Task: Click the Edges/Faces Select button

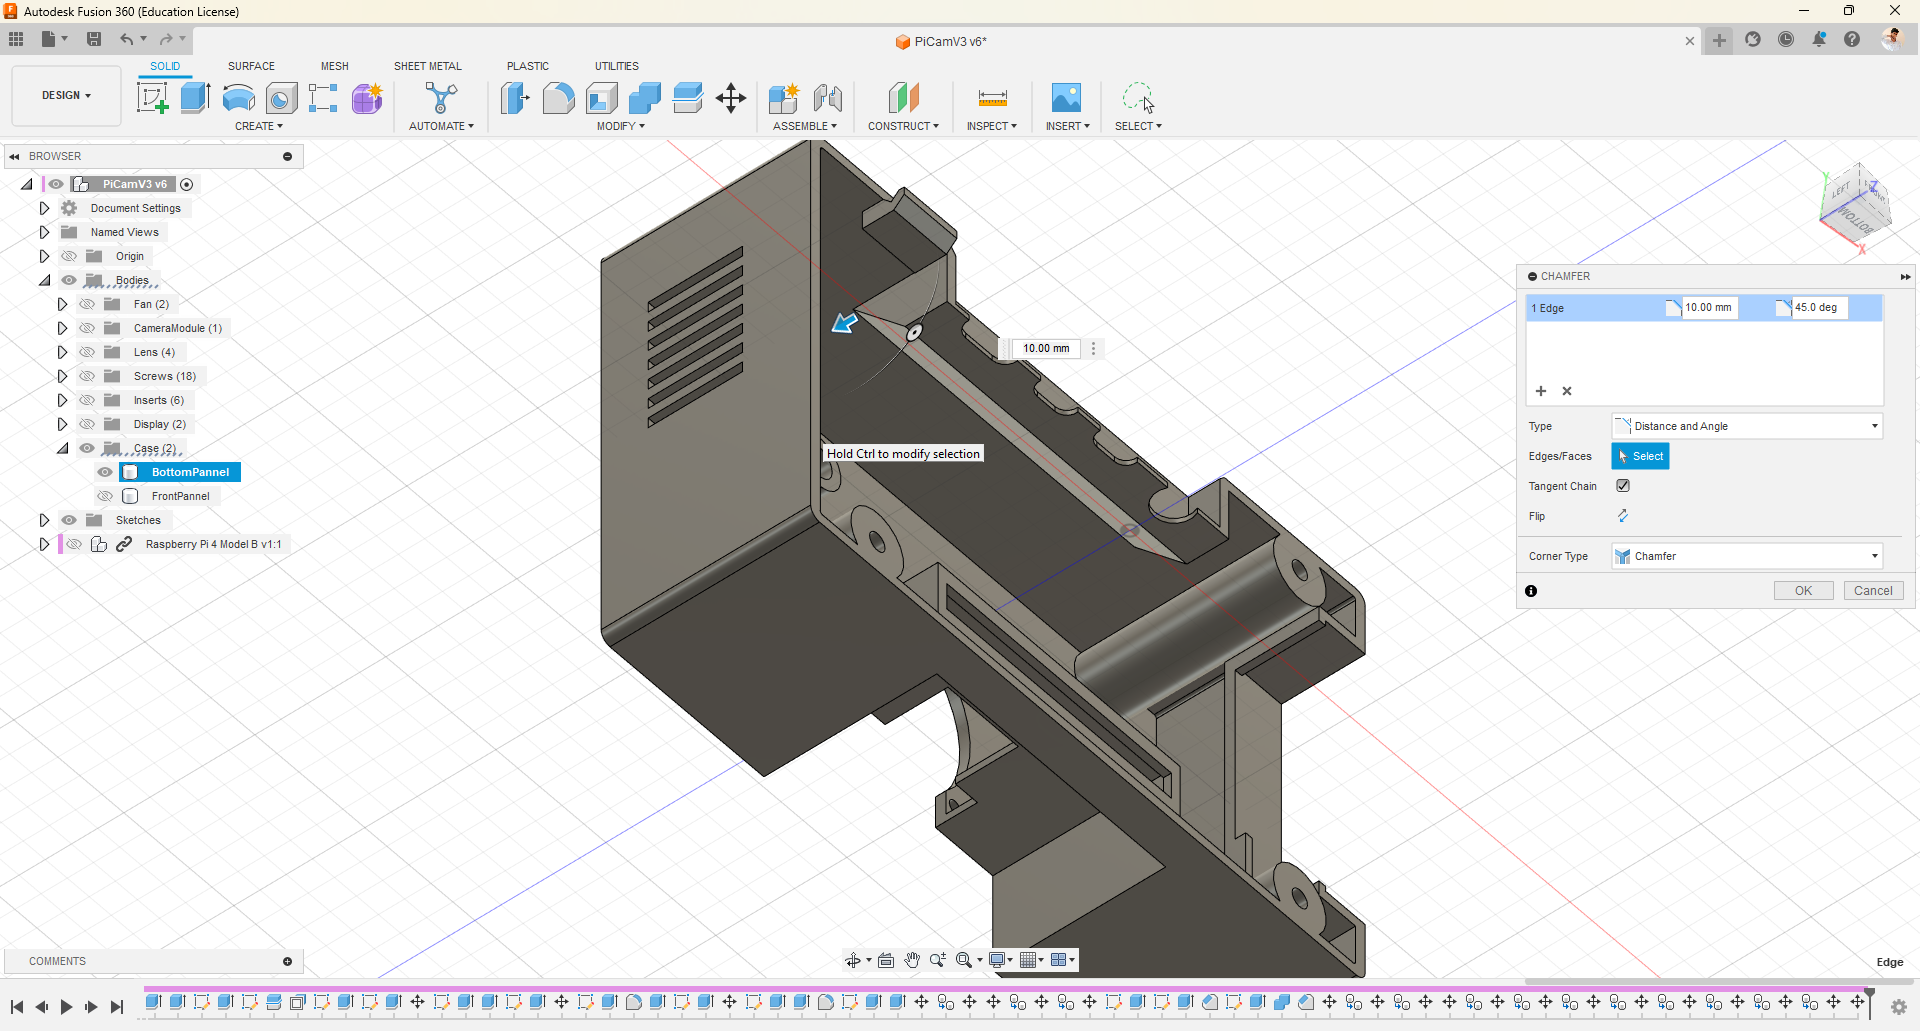Action: coord(1640,456)
